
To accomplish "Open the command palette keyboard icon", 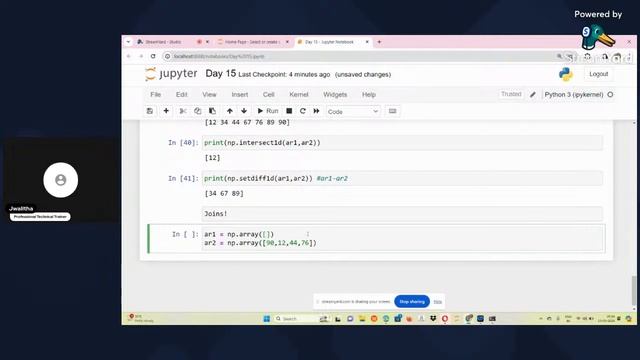I will pos(392,111).
